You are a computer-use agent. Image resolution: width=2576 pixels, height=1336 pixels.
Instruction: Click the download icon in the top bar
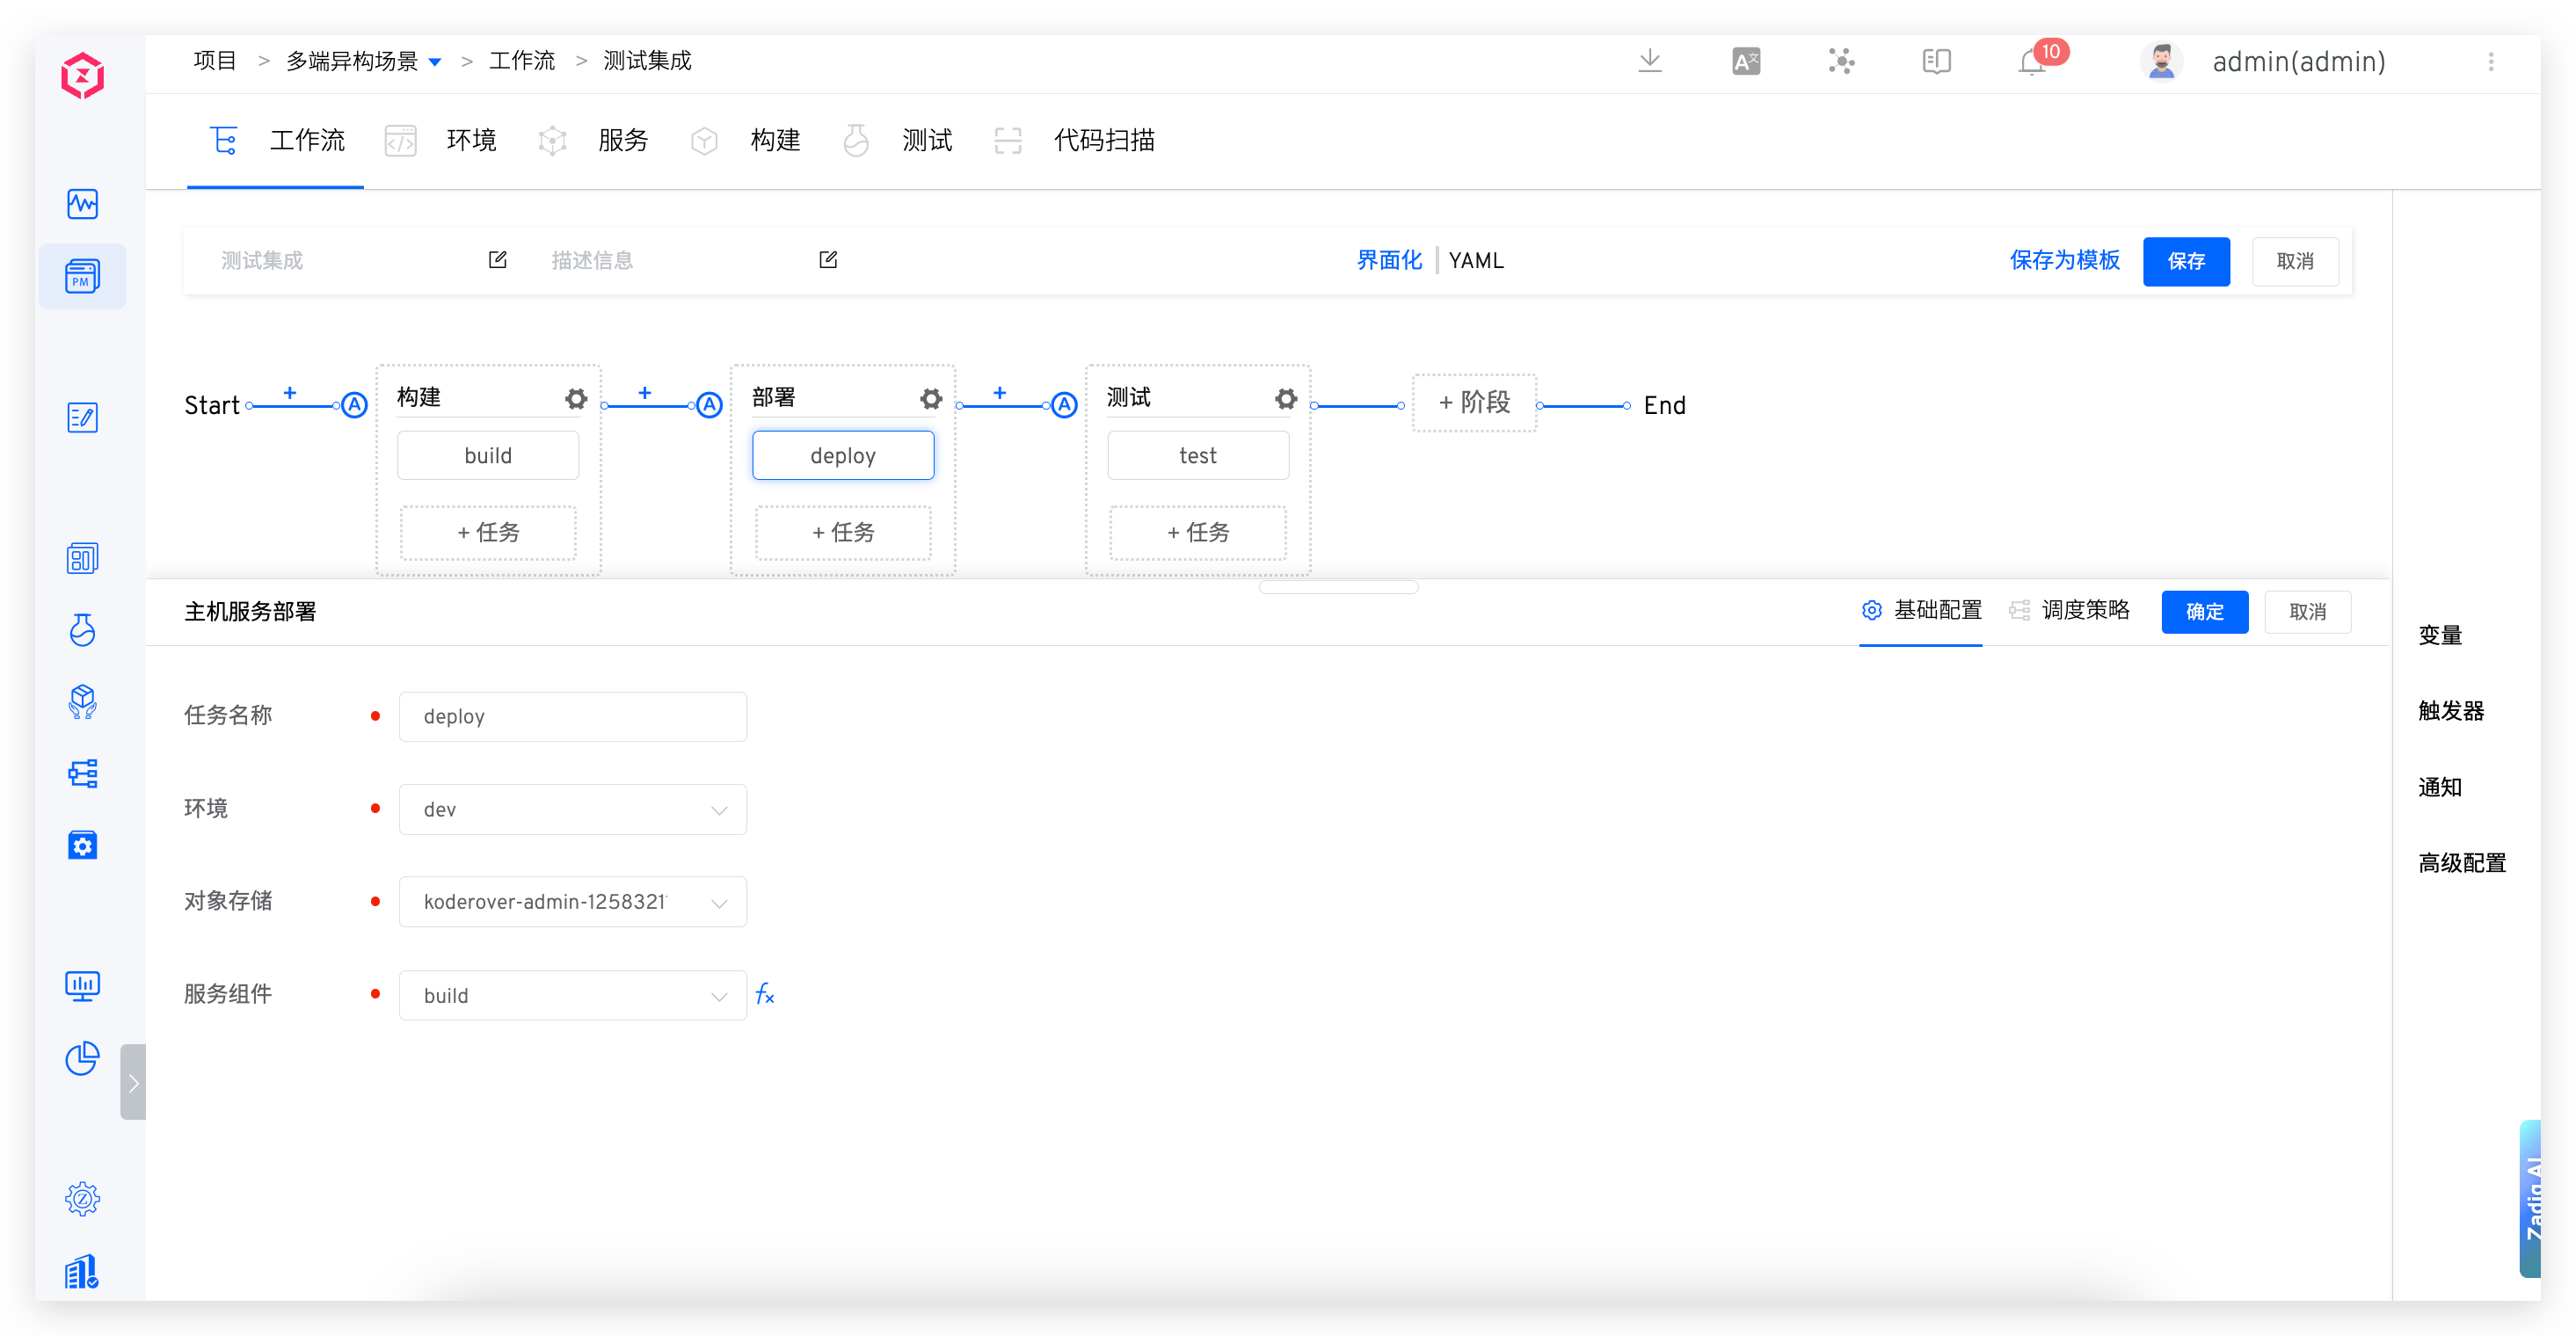point(1650,61)
